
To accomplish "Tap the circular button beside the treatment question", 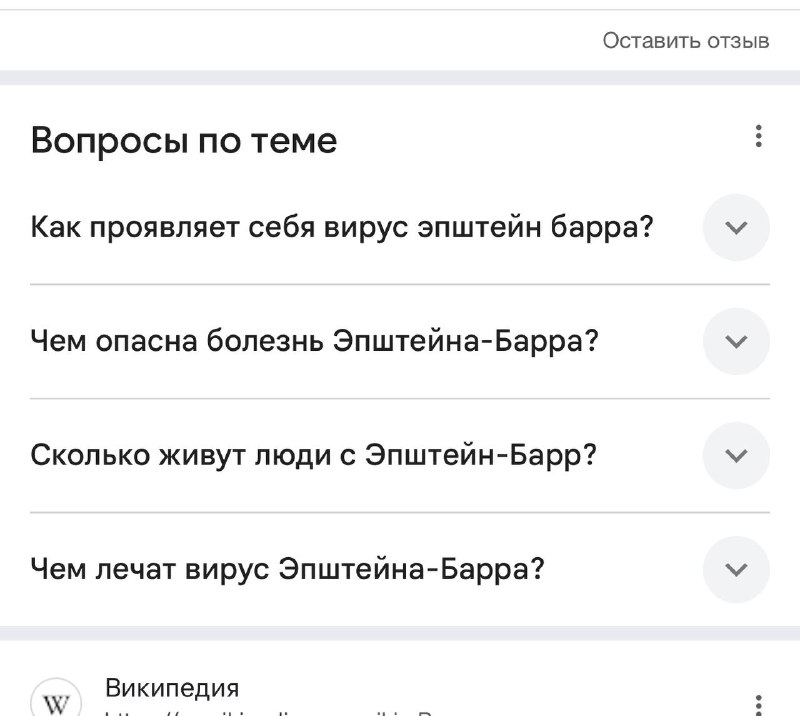I will (736, 569).
